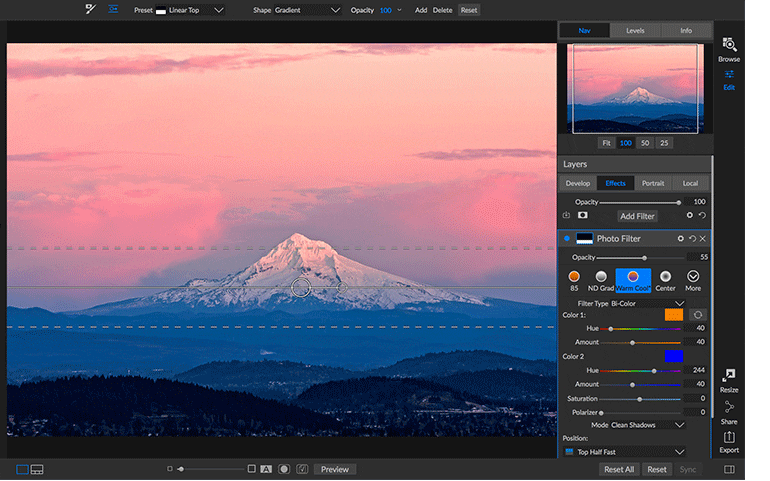Click the bottom bar Reset button
The image size is (770, 481).
(x=657, y=470)
